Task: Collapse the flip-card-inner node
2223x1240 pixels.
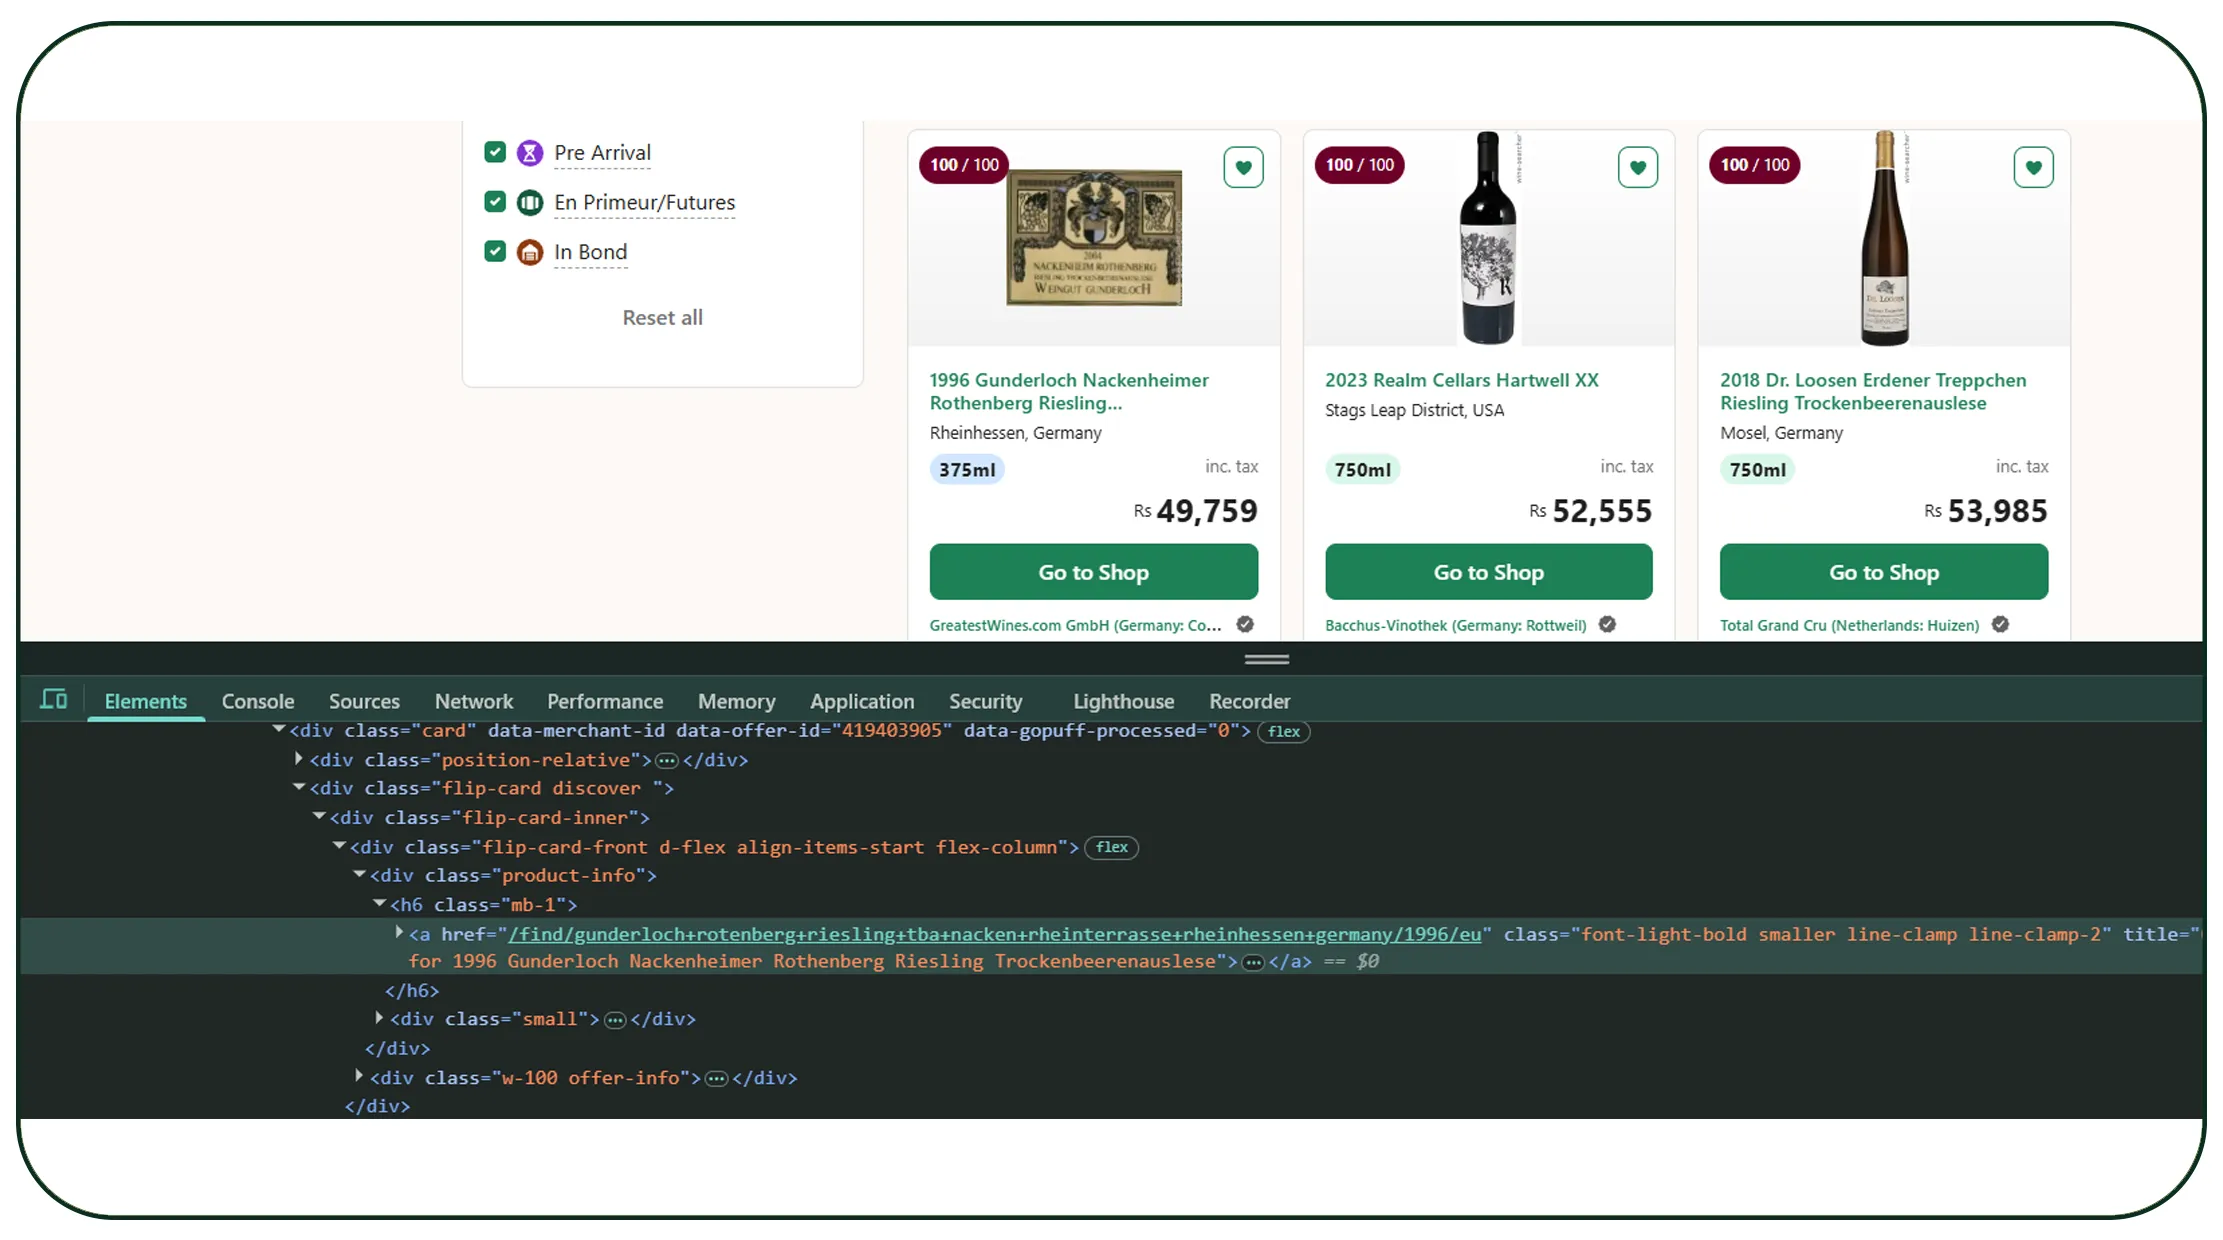Action: [319, 816]
